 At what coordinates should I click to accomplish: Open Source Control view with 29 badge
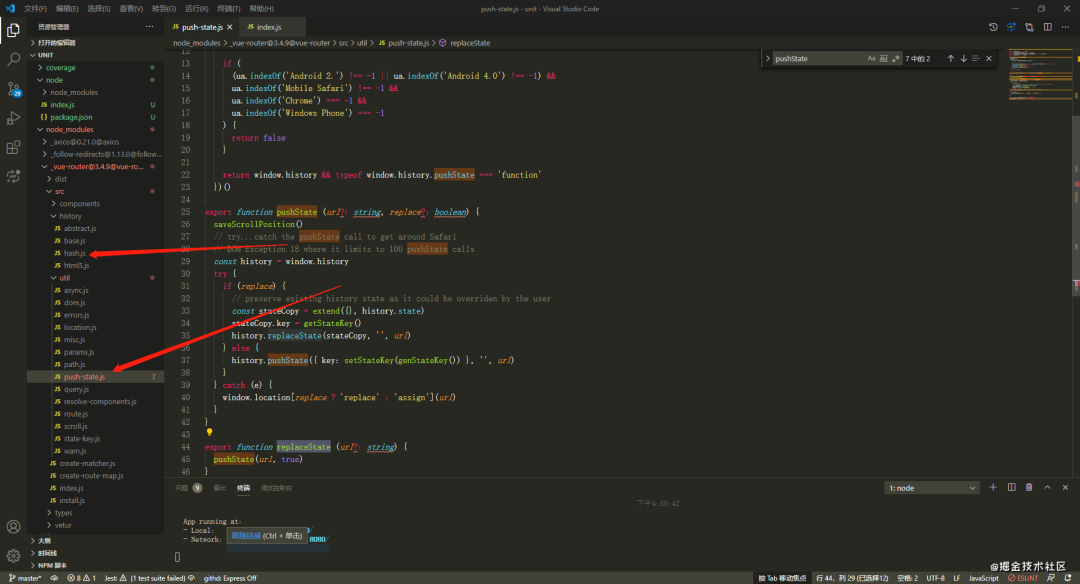coord(13,89)
